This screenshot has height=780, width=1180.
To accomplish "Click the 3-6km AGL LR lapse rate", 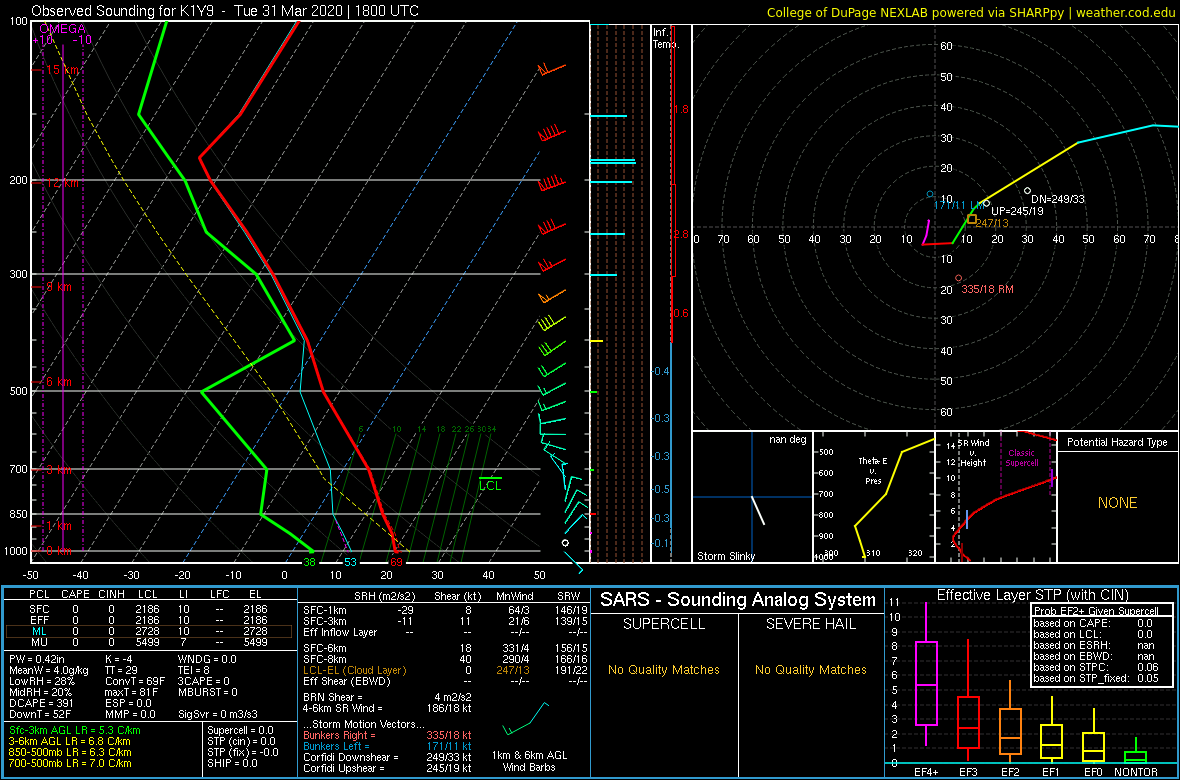I will 69,741.
